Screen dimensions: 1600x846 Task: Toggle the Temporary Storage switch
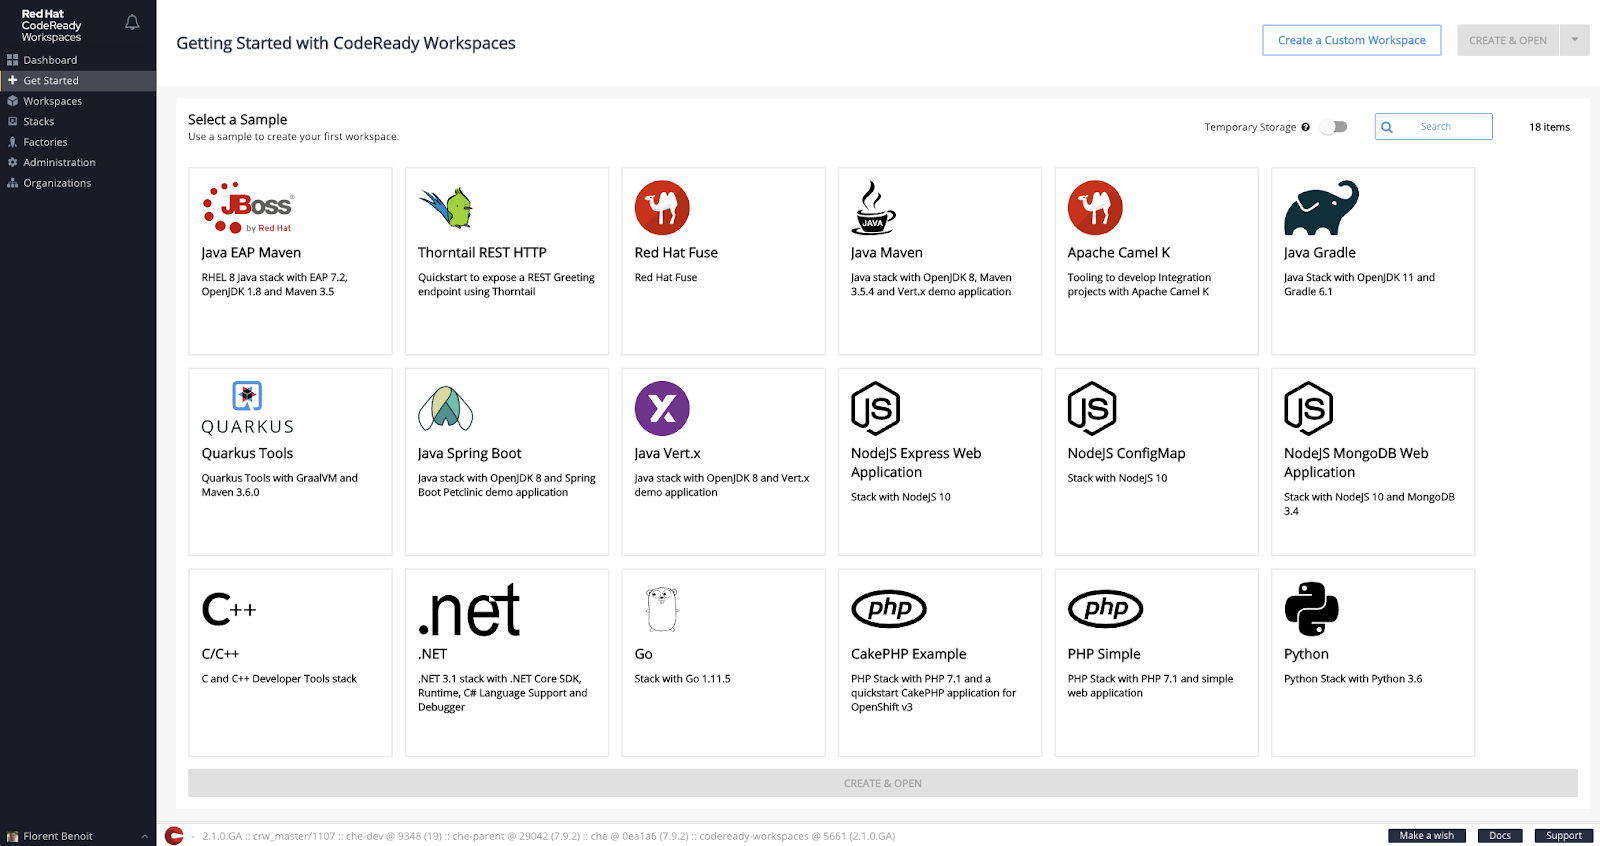click(x=1334, y=127)
